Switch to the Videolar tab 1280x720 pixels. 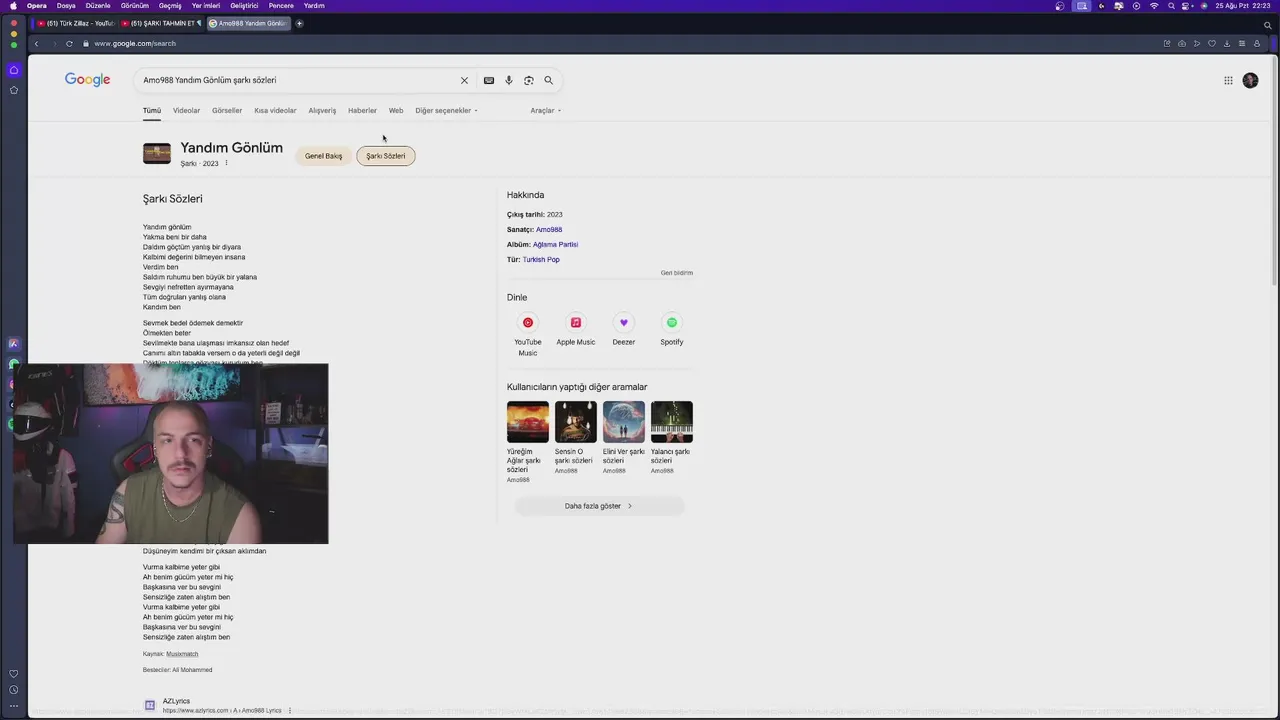(x=186, y=110)
